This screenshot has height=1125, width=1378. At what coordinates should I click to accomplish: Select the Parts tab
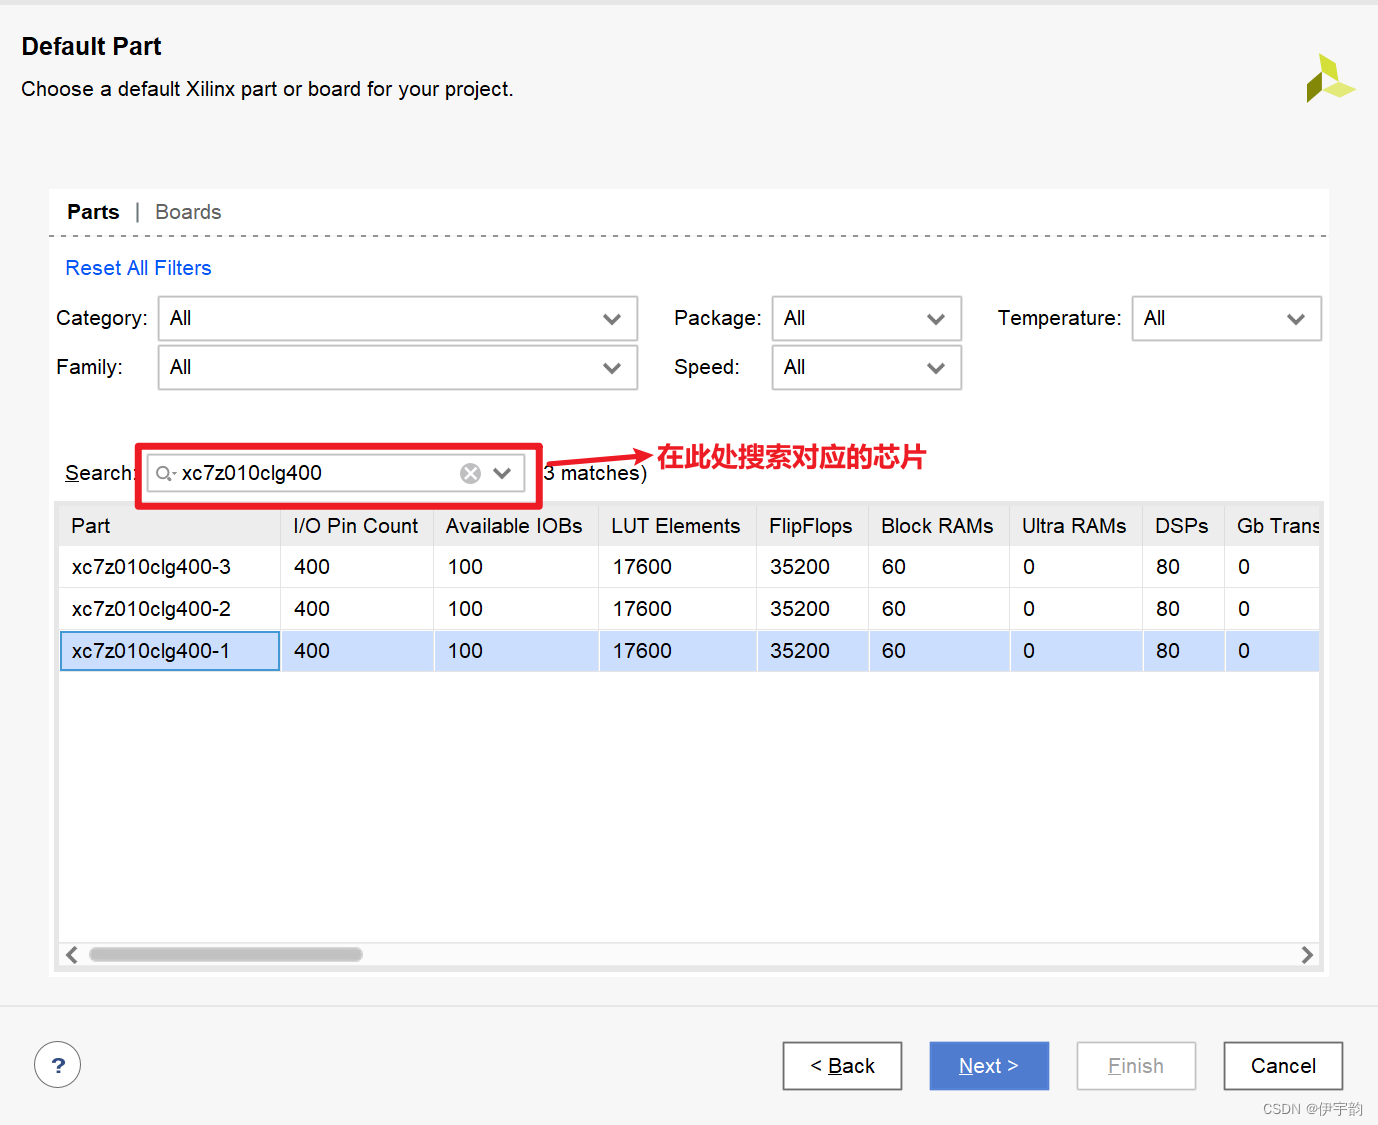pyautogui.click(x=93, y=212)
